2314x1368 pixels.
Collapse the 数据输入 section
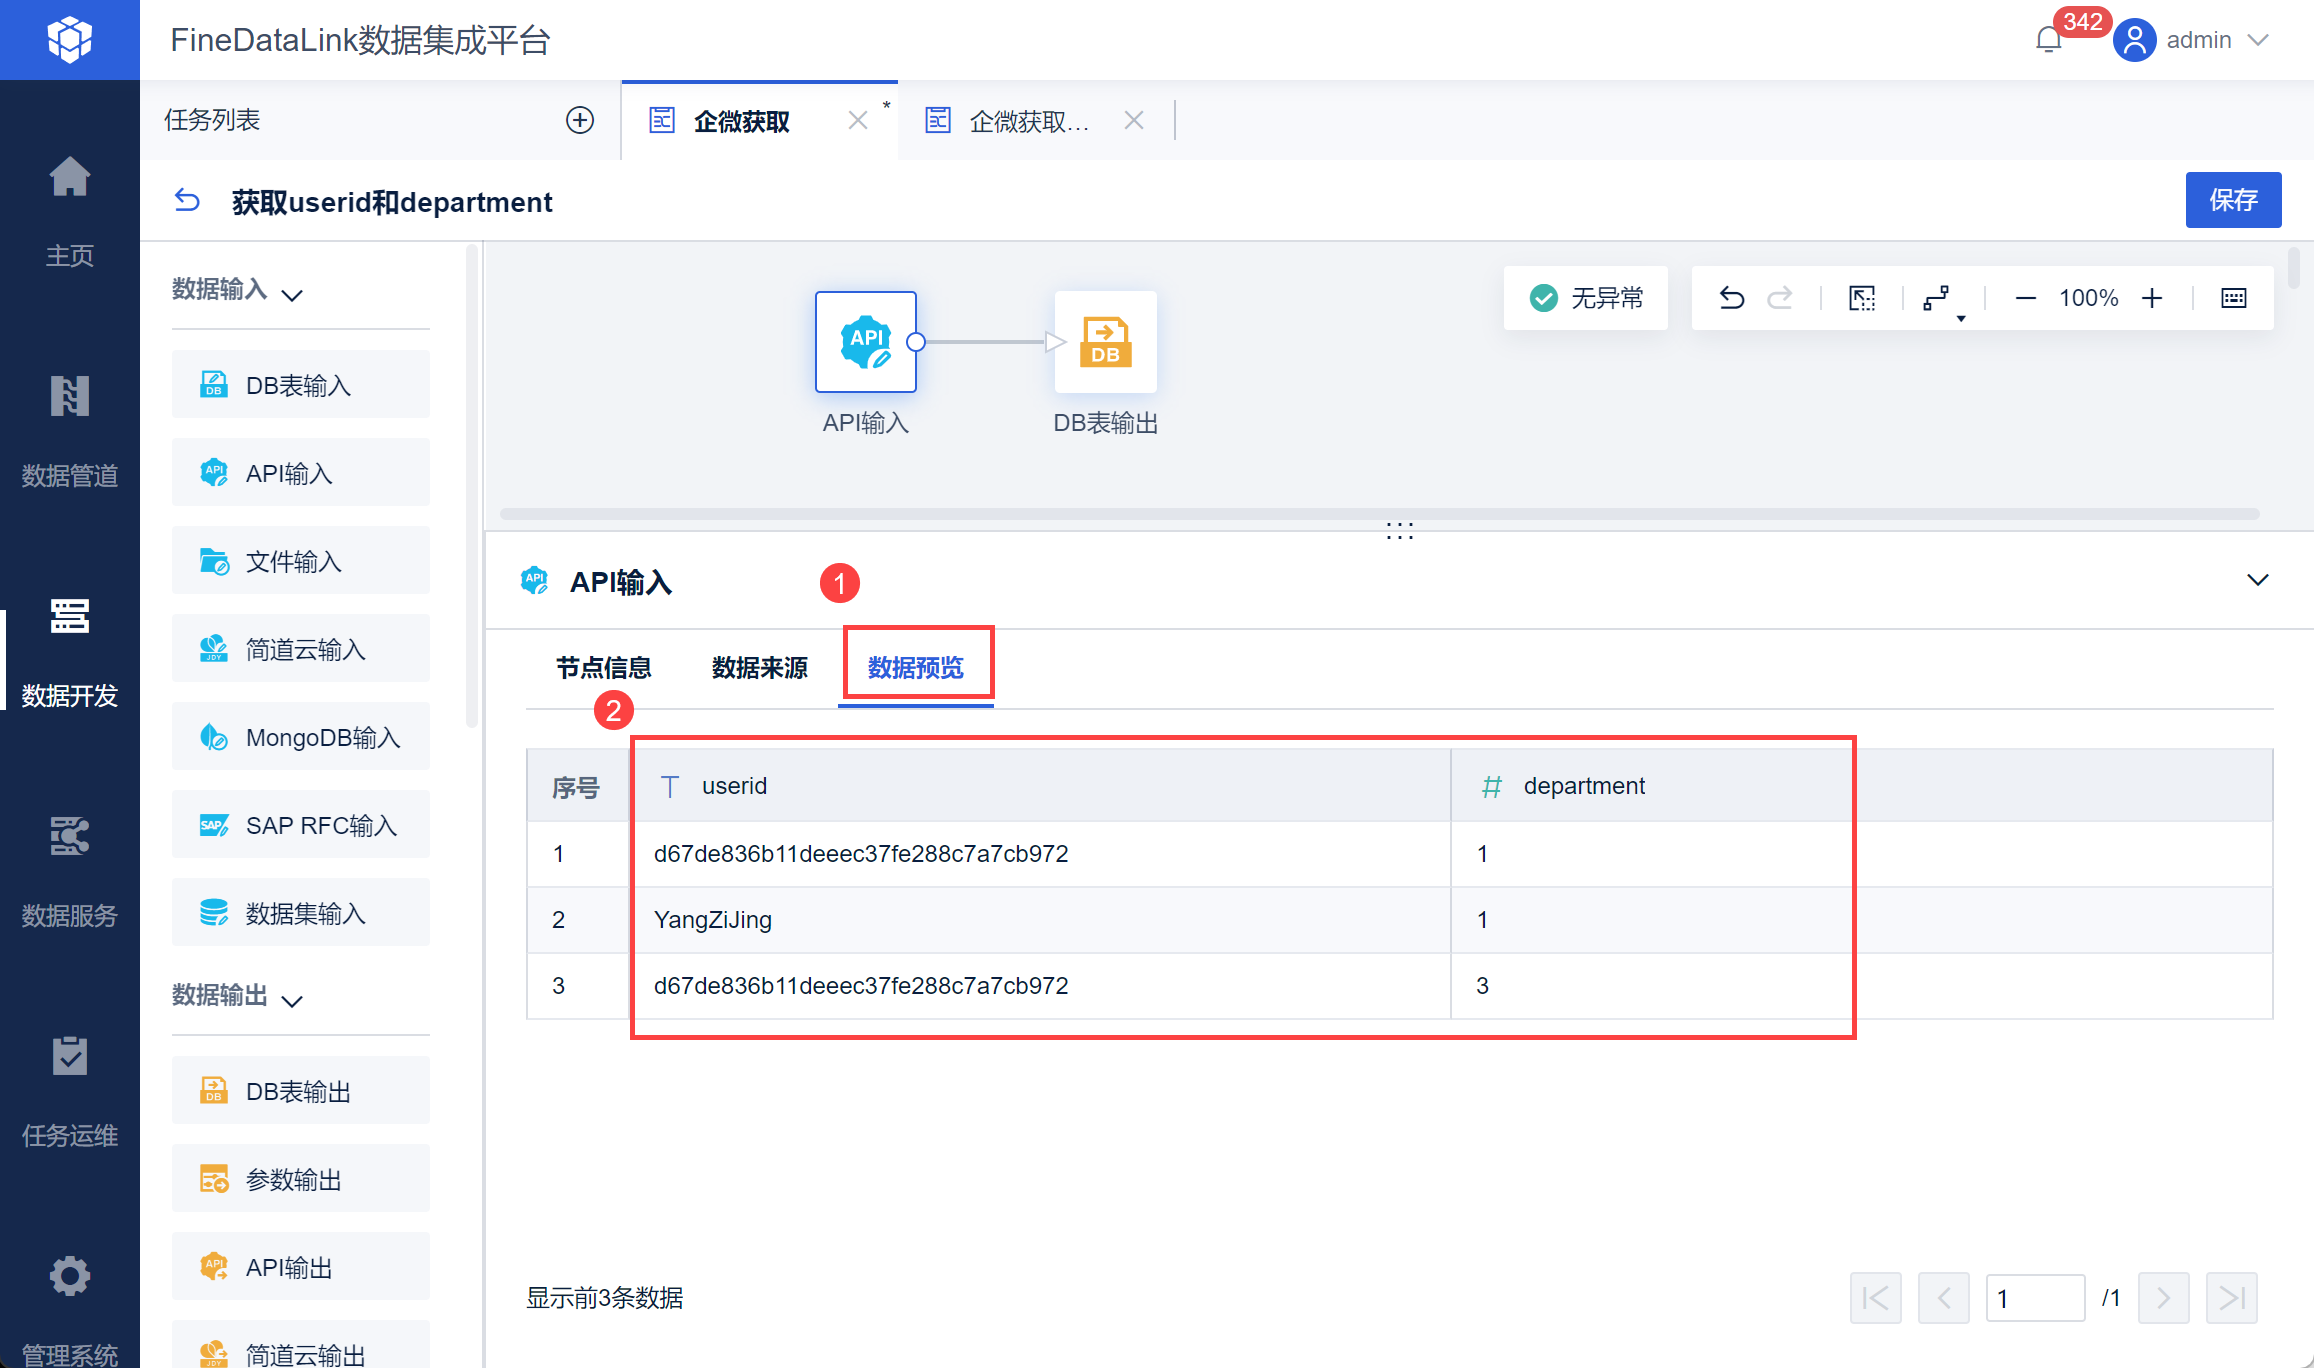point(292,294)
